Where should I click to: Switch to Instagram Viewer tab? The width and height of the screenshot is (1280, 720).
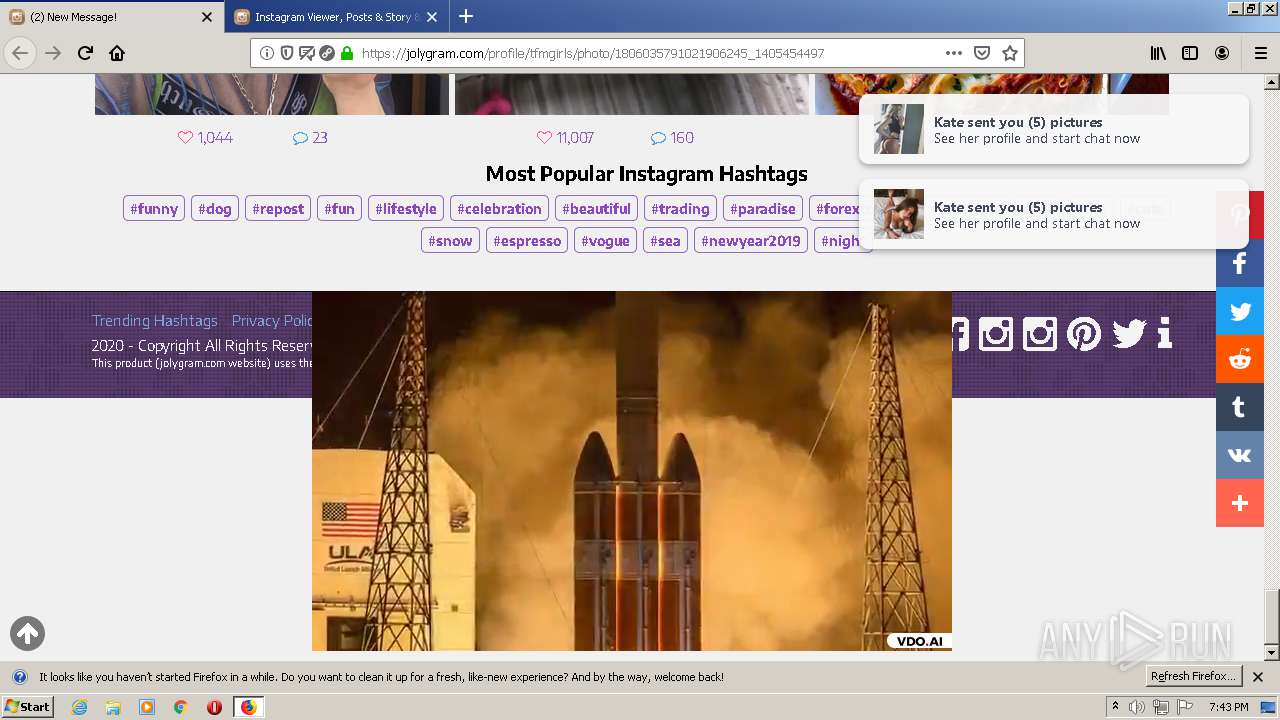coord(335,17)
